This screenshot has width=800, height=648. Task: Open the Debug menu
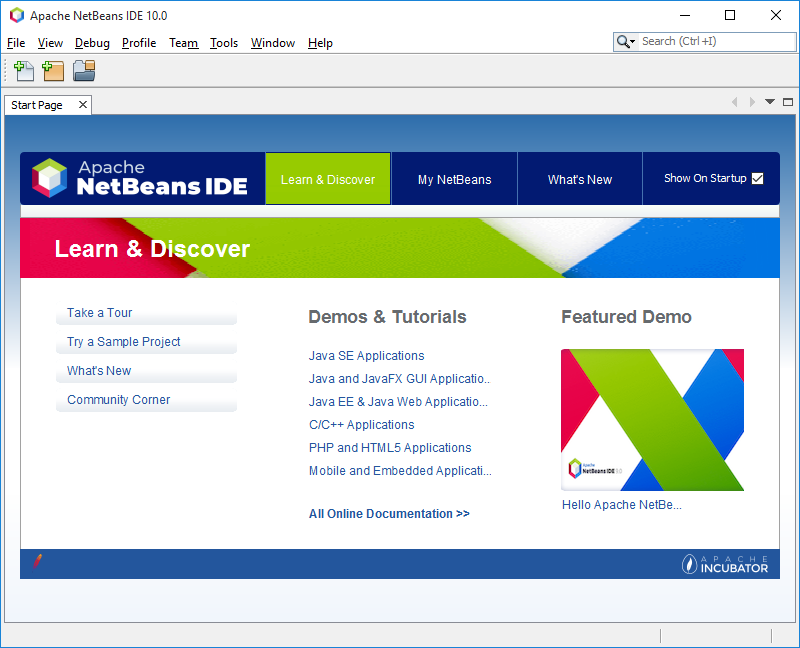coord(92,43)
